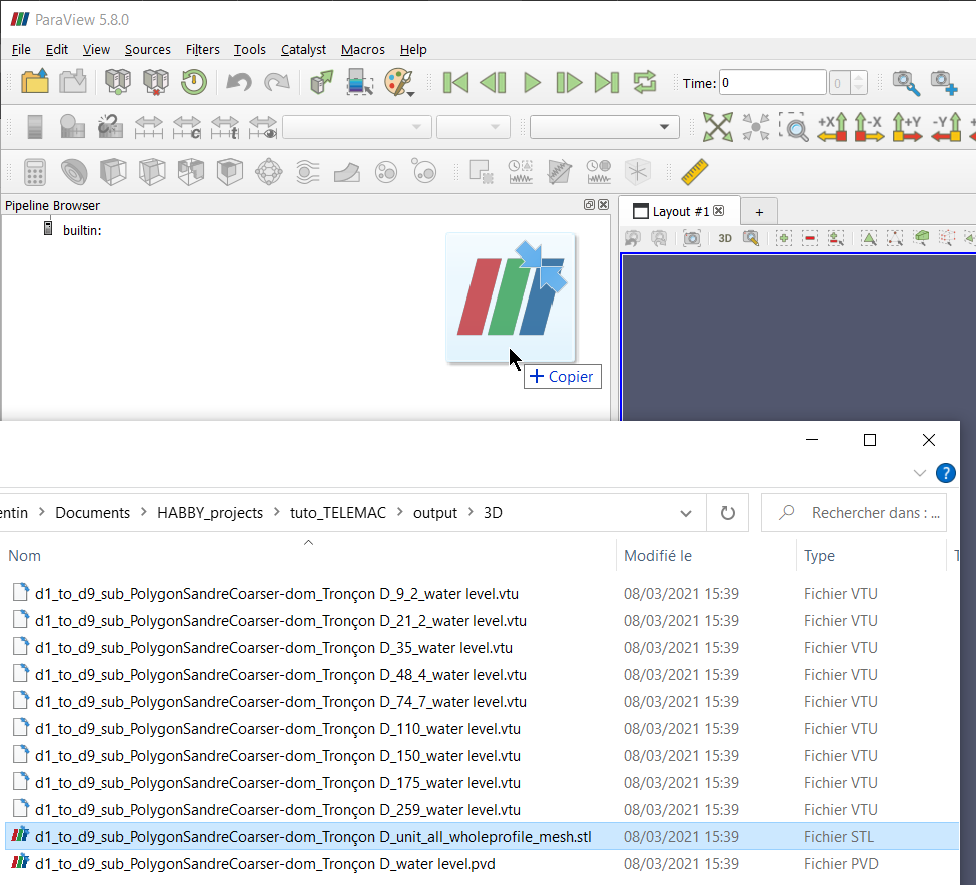Open the representation type dropdown

coord(604,127)
